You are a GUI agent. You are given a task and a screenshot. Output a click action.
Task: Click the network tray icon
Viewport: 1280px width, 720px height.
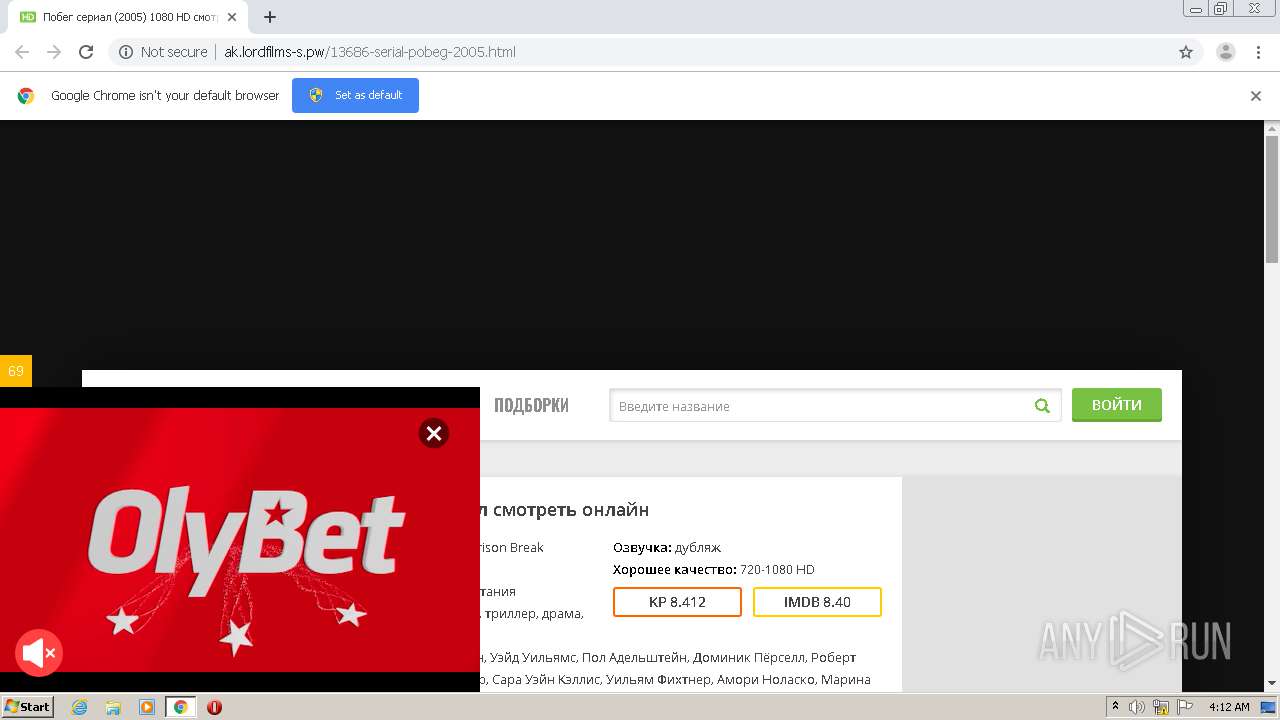[x=1161, y=707]
